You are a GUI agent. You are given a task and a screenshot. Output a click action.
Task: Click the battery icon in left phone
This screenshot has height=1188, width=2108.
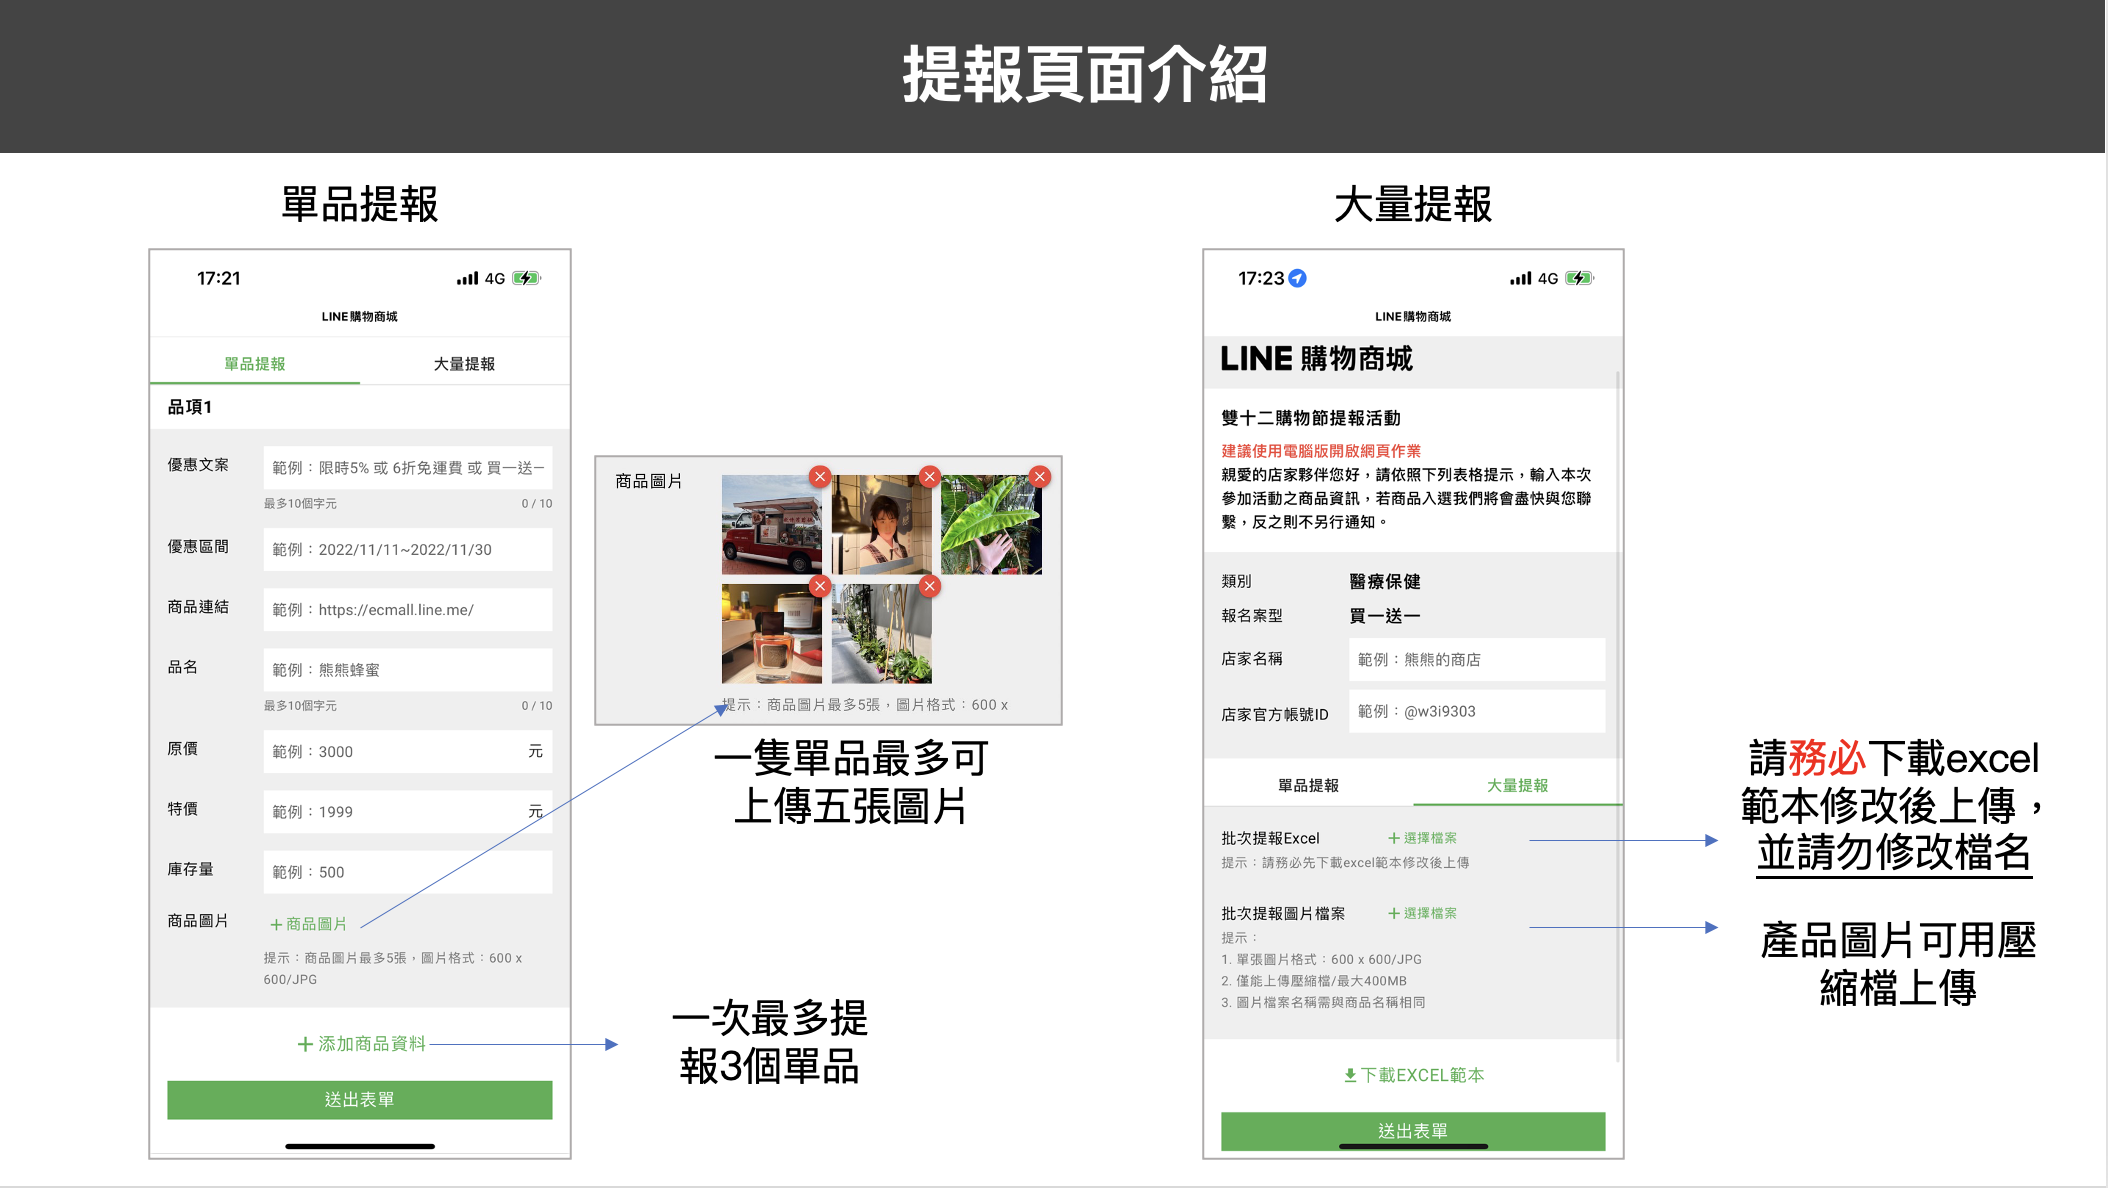[x=527, y=278]
